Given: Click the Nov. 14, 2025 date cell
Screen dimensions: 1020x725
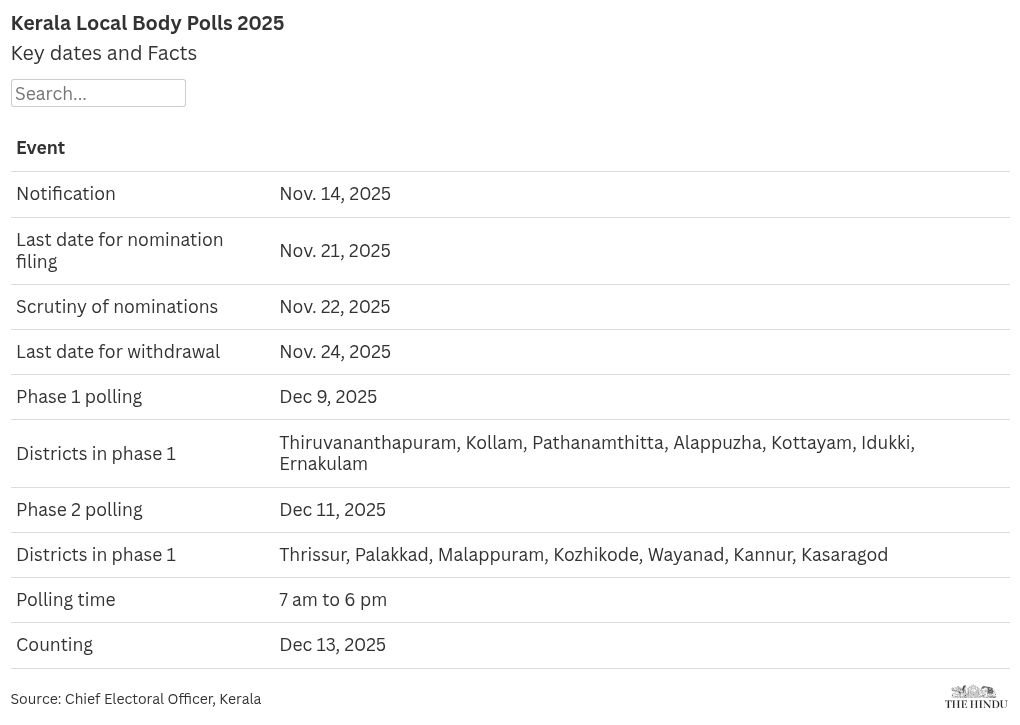Looking at the screenshot, I should pyautogui.click(x=335, y=194).
